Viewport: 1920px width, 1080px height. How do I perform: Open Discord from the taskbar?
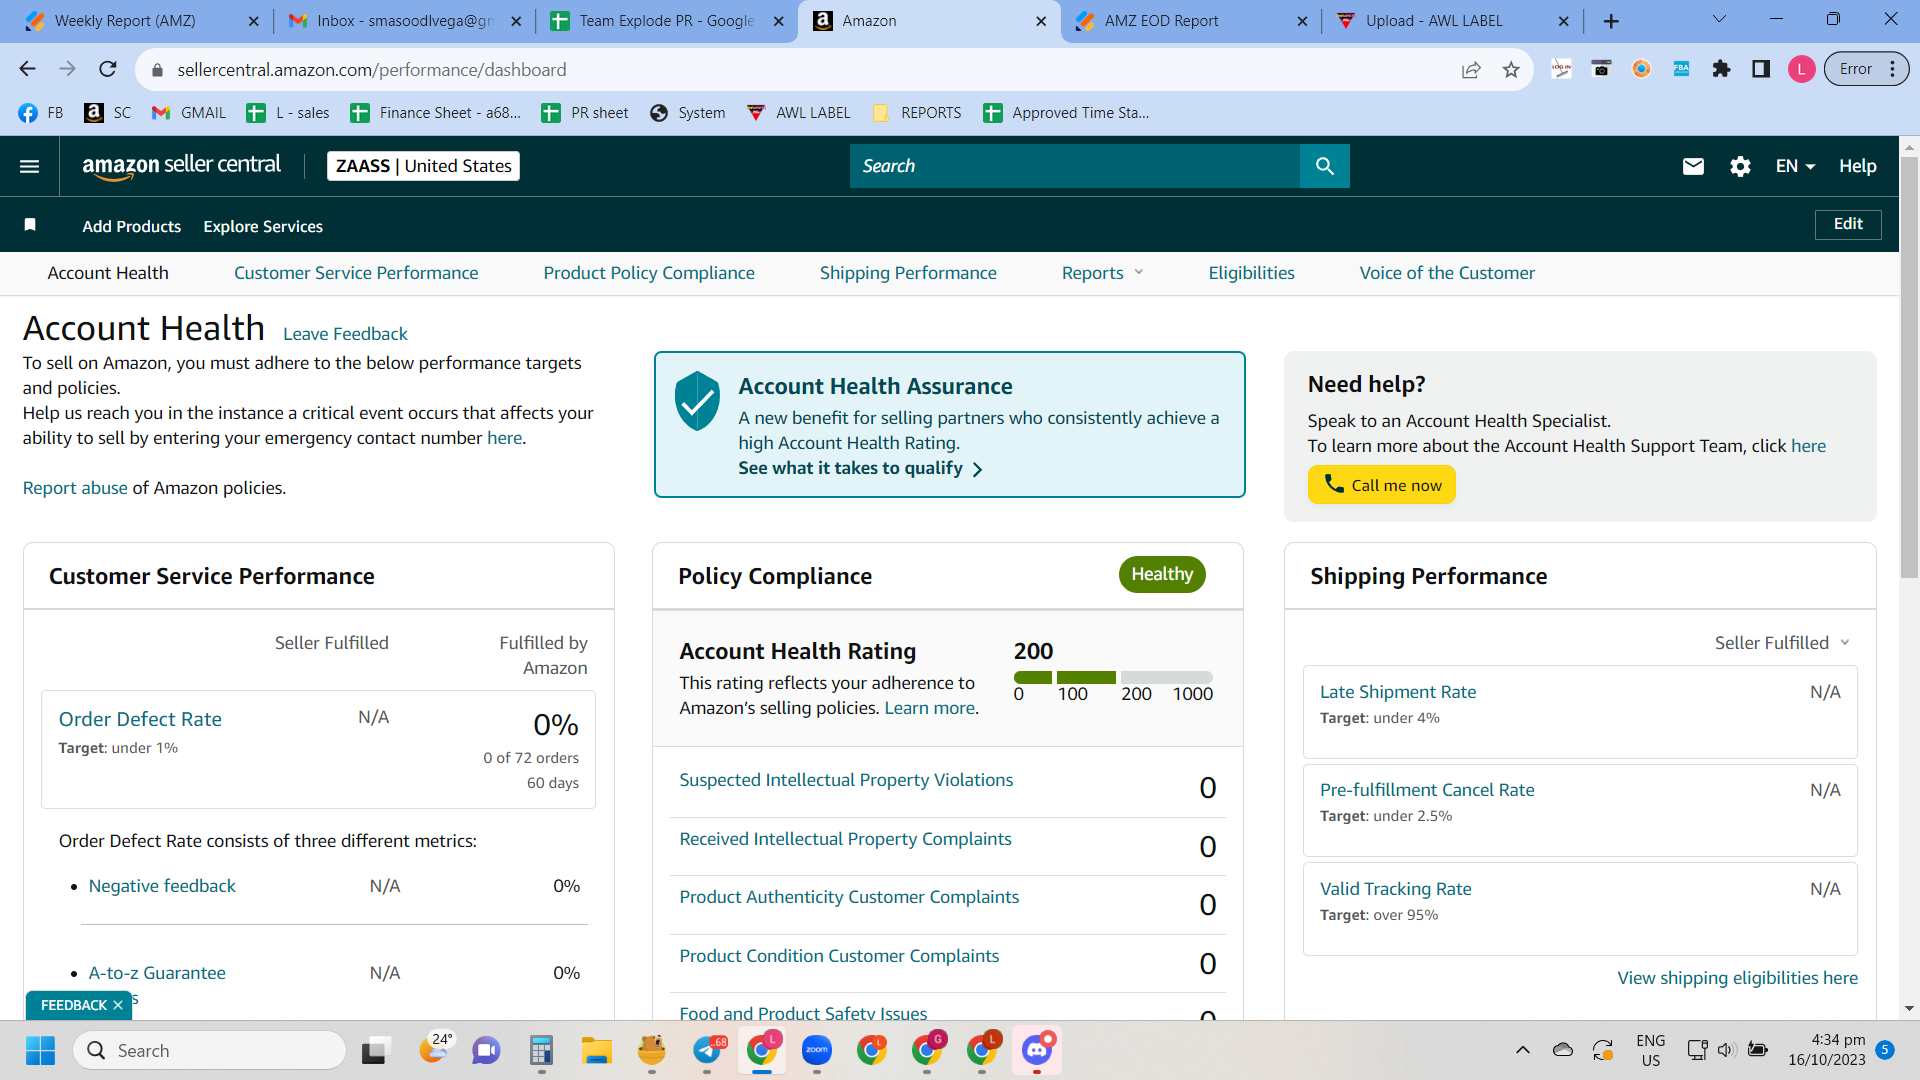(1037, 1050)
